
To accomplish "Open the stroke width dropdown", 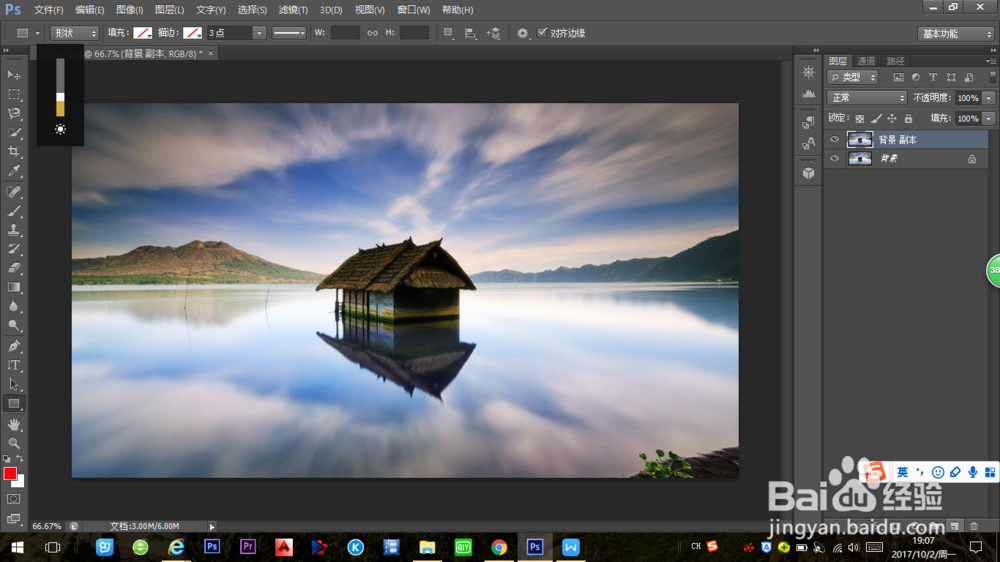I will coord(258,33).
